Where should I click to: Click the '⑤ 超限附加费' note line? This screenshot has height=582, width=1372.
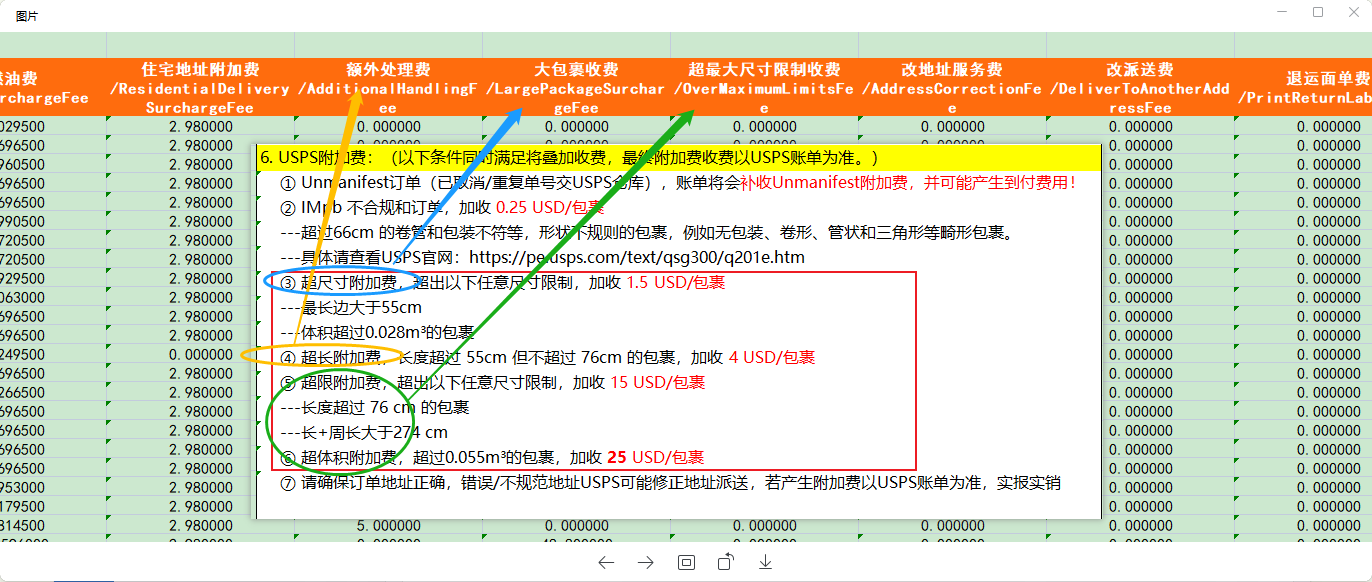pyautogui.click(x=492, y=382)
